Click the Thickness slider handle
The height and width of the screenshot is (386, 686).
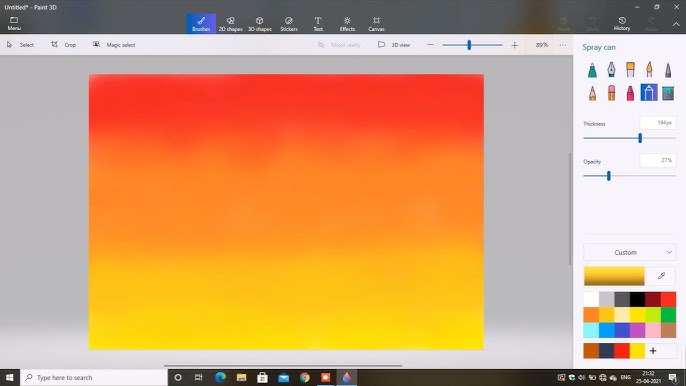pos(640,138)
